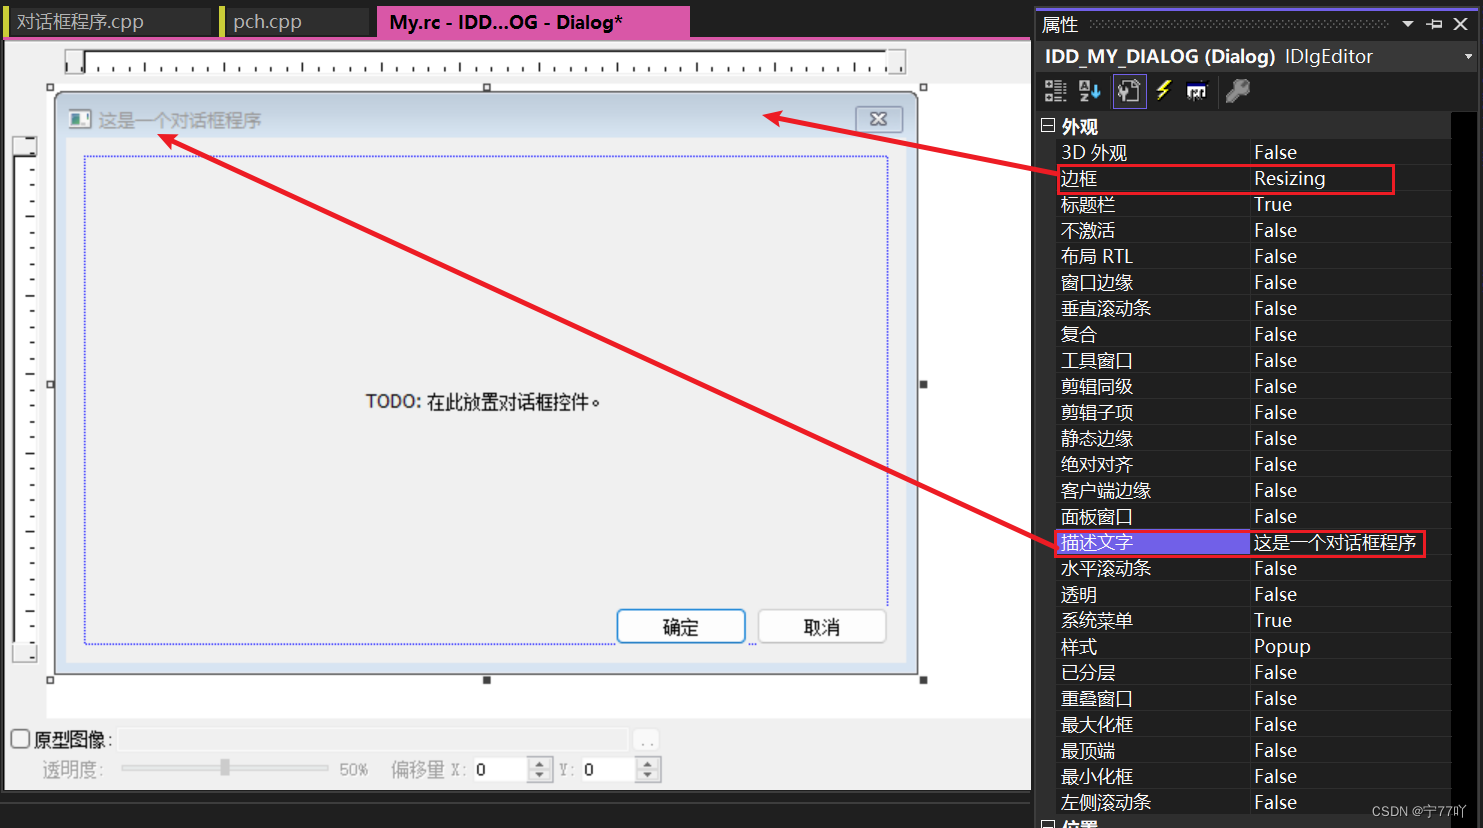
Task: Click the 取消 button in dialog preview
Action: tap(822, 627)
